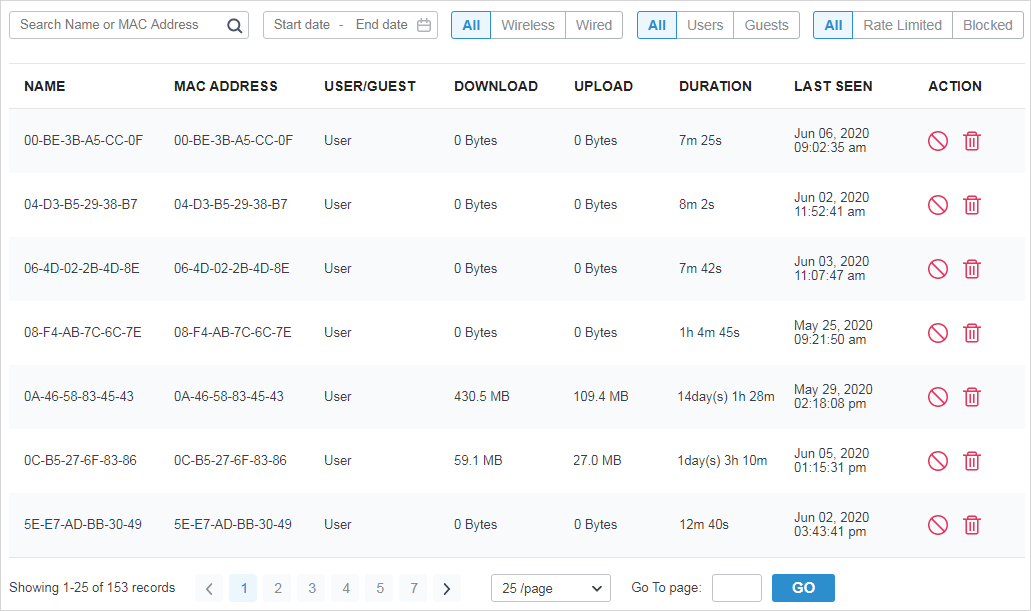Delete client 08-F4-AB-7C-6C-7E record

(972, 333)
